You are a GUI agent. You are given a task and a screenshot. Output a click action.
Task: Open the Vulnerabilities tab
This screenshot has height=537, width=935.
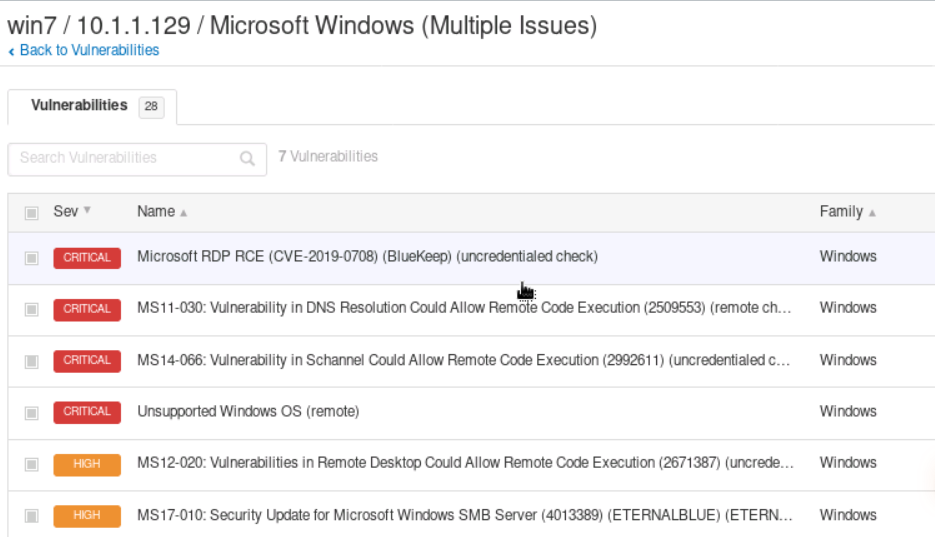pos(80,105)
